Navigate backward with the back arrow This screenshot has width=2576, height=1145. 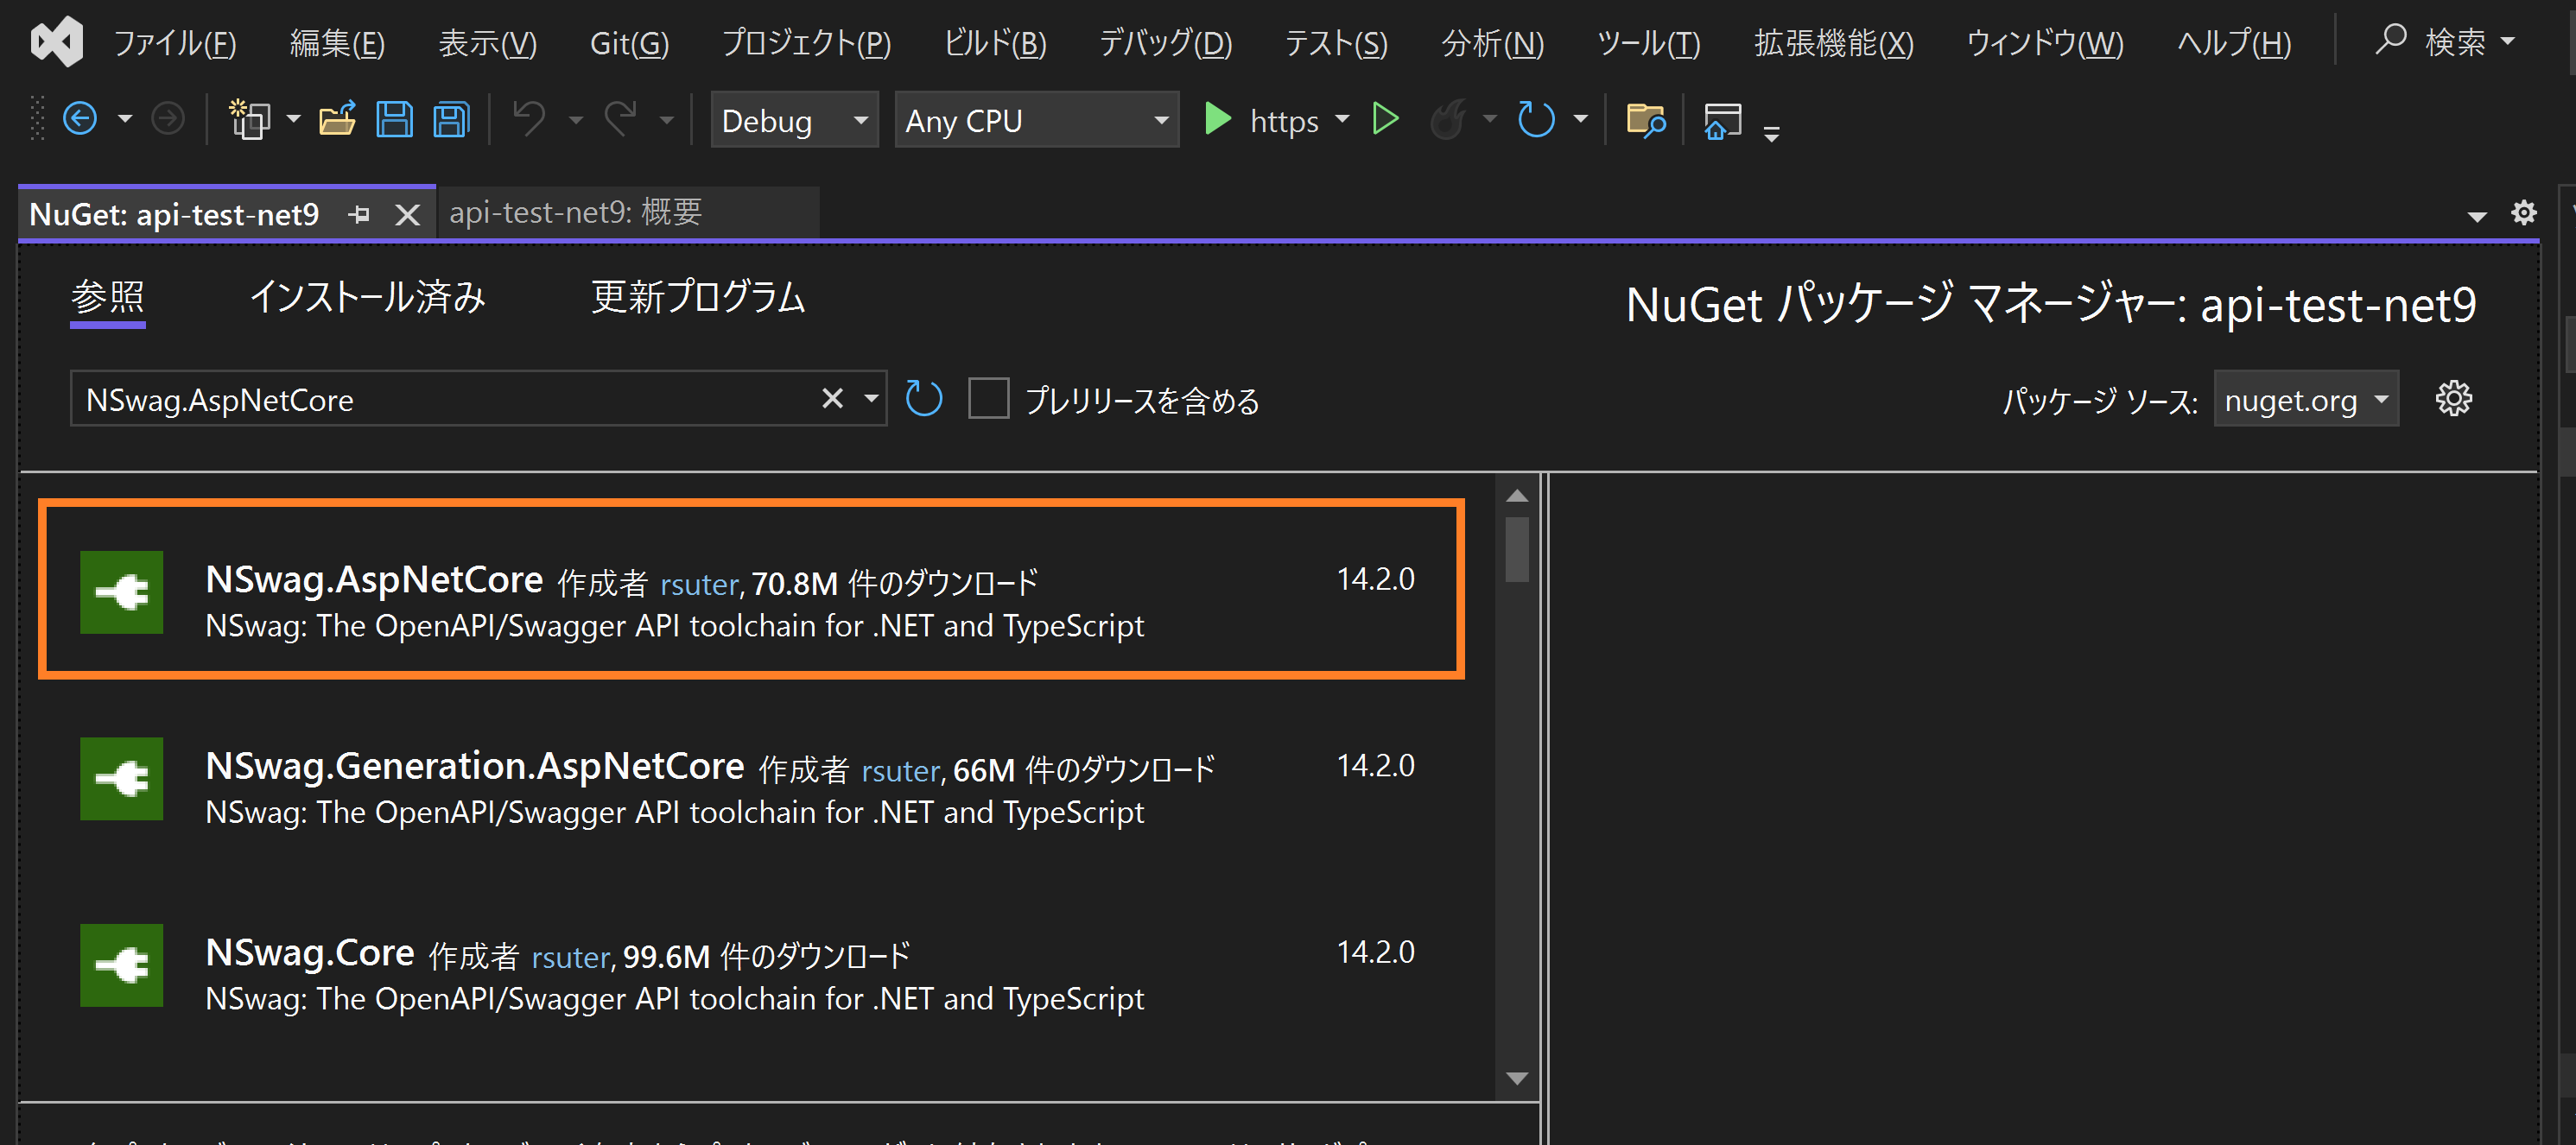click(x=80, y=119)
